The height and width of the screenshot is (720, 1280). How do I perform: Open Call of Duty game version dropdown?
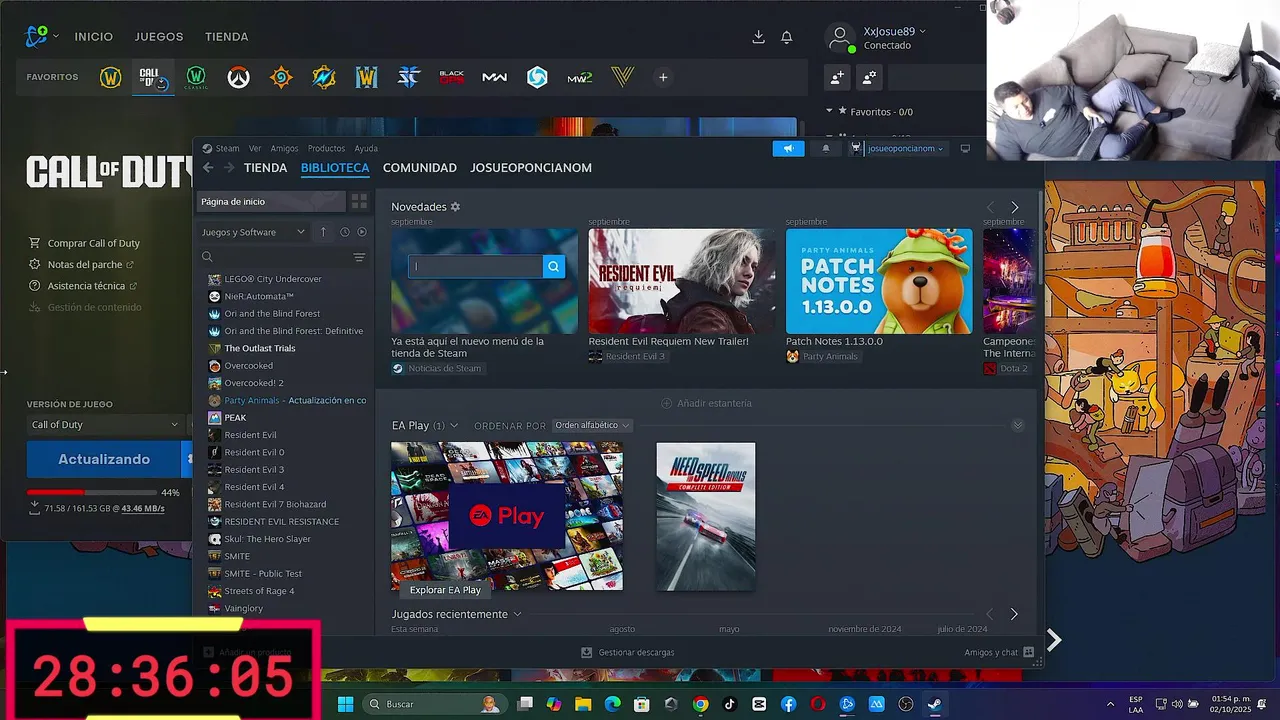(104, 425)
